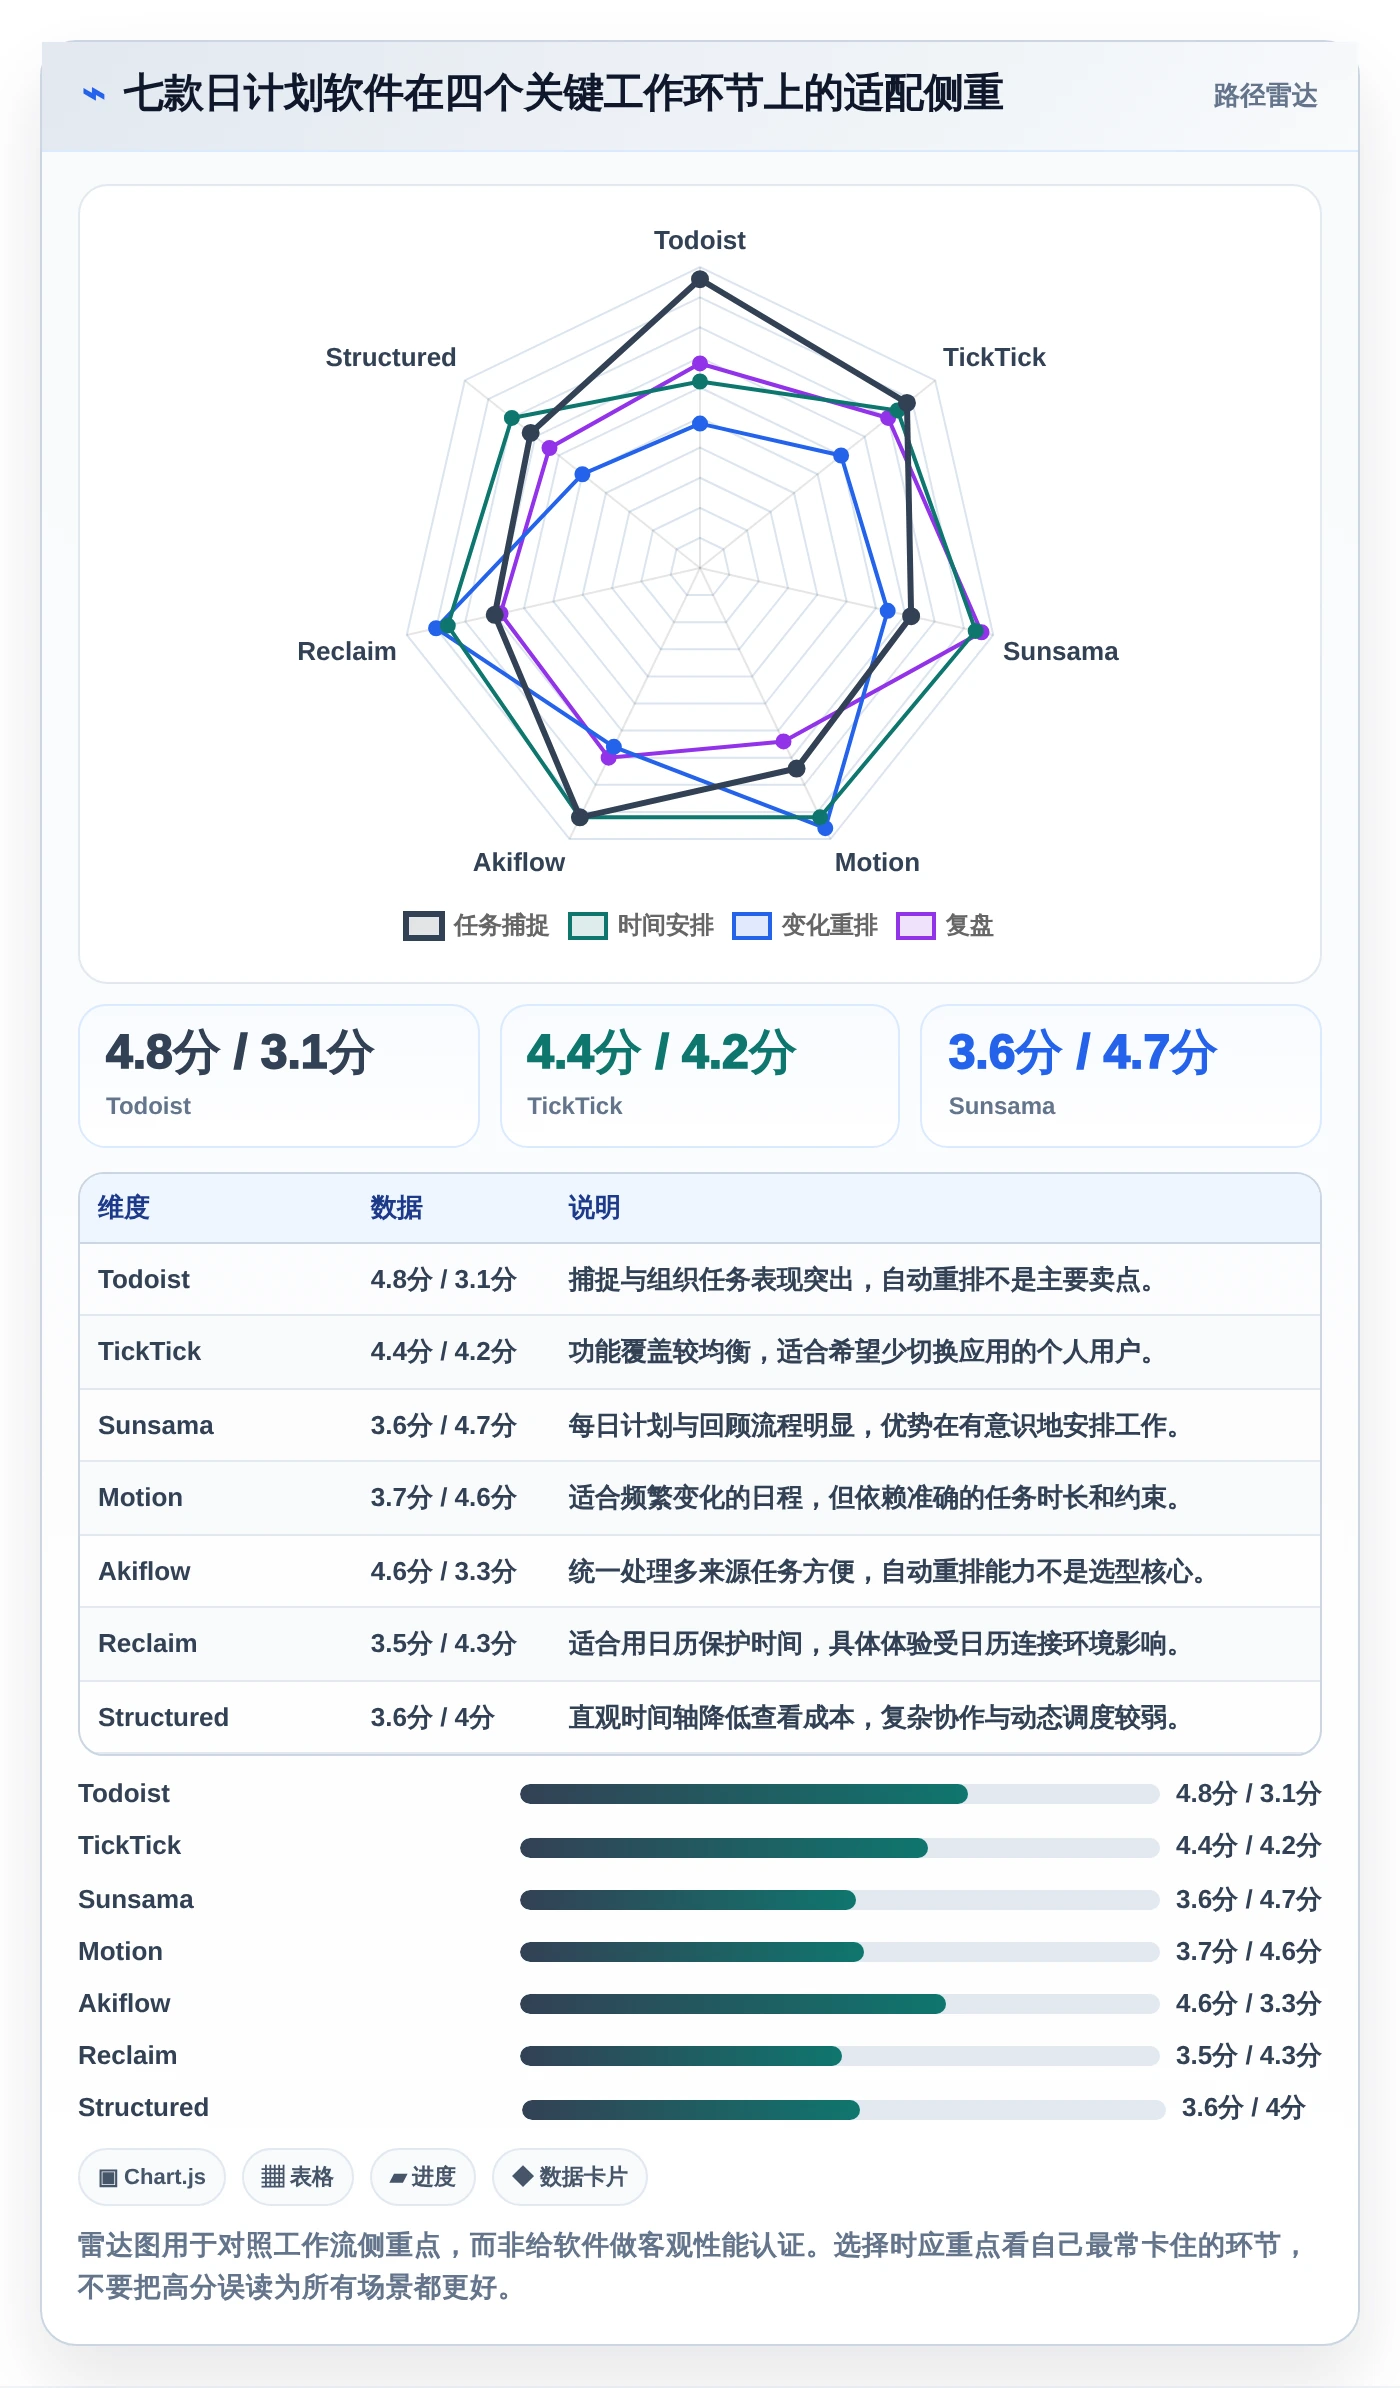This screenshot has width=1400, height=2388.
Task: Click the 4.6分 / 3.3分 value beside Akiflow bar
Action: (1248, 2004)
